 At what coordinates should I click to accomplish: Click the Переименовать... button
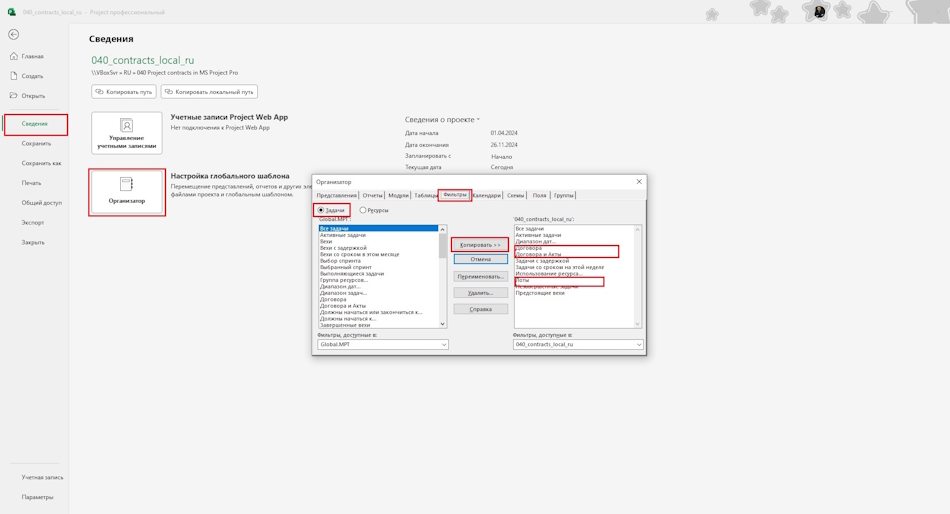480,276
